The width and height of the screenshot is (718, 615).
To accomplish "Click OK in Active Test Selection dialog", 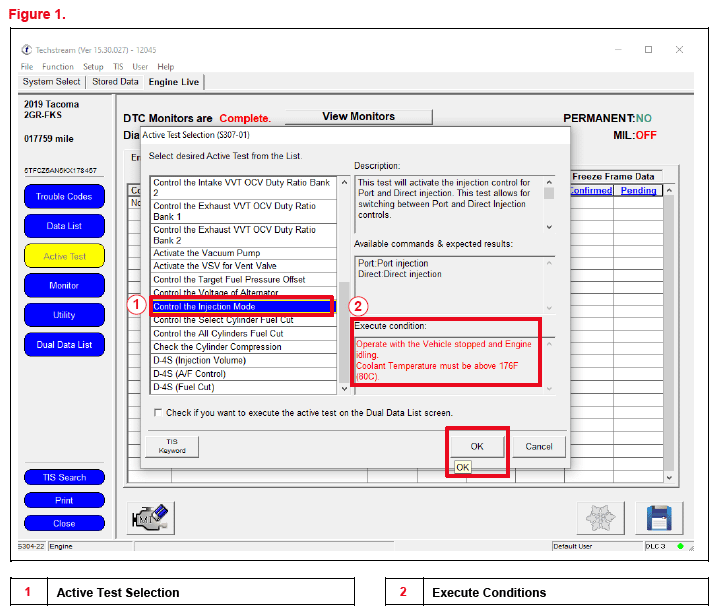I will point(477,446).
